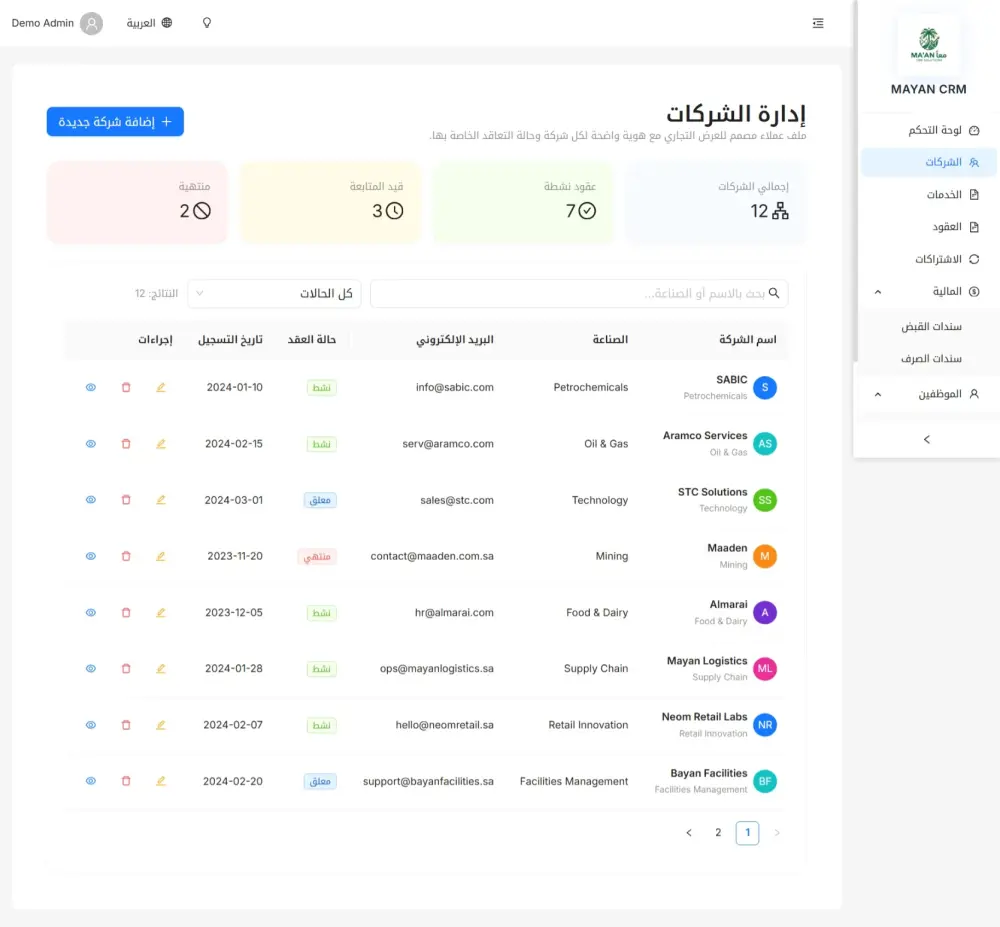Click the hamburger list icon above the table area
The height and width of the screenshot is (927, 1000).
(818, 23)
